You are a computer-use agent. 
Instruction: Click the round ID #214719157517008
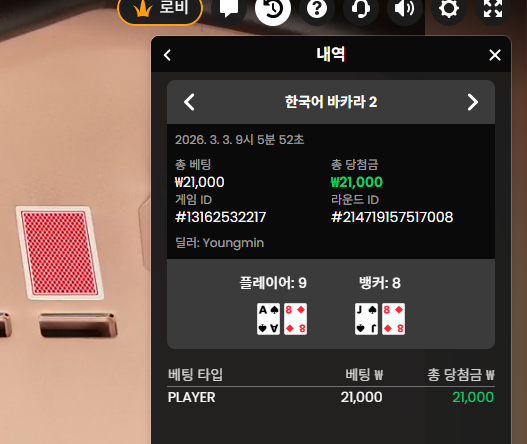pyautogui.click(x=392, y=217)
